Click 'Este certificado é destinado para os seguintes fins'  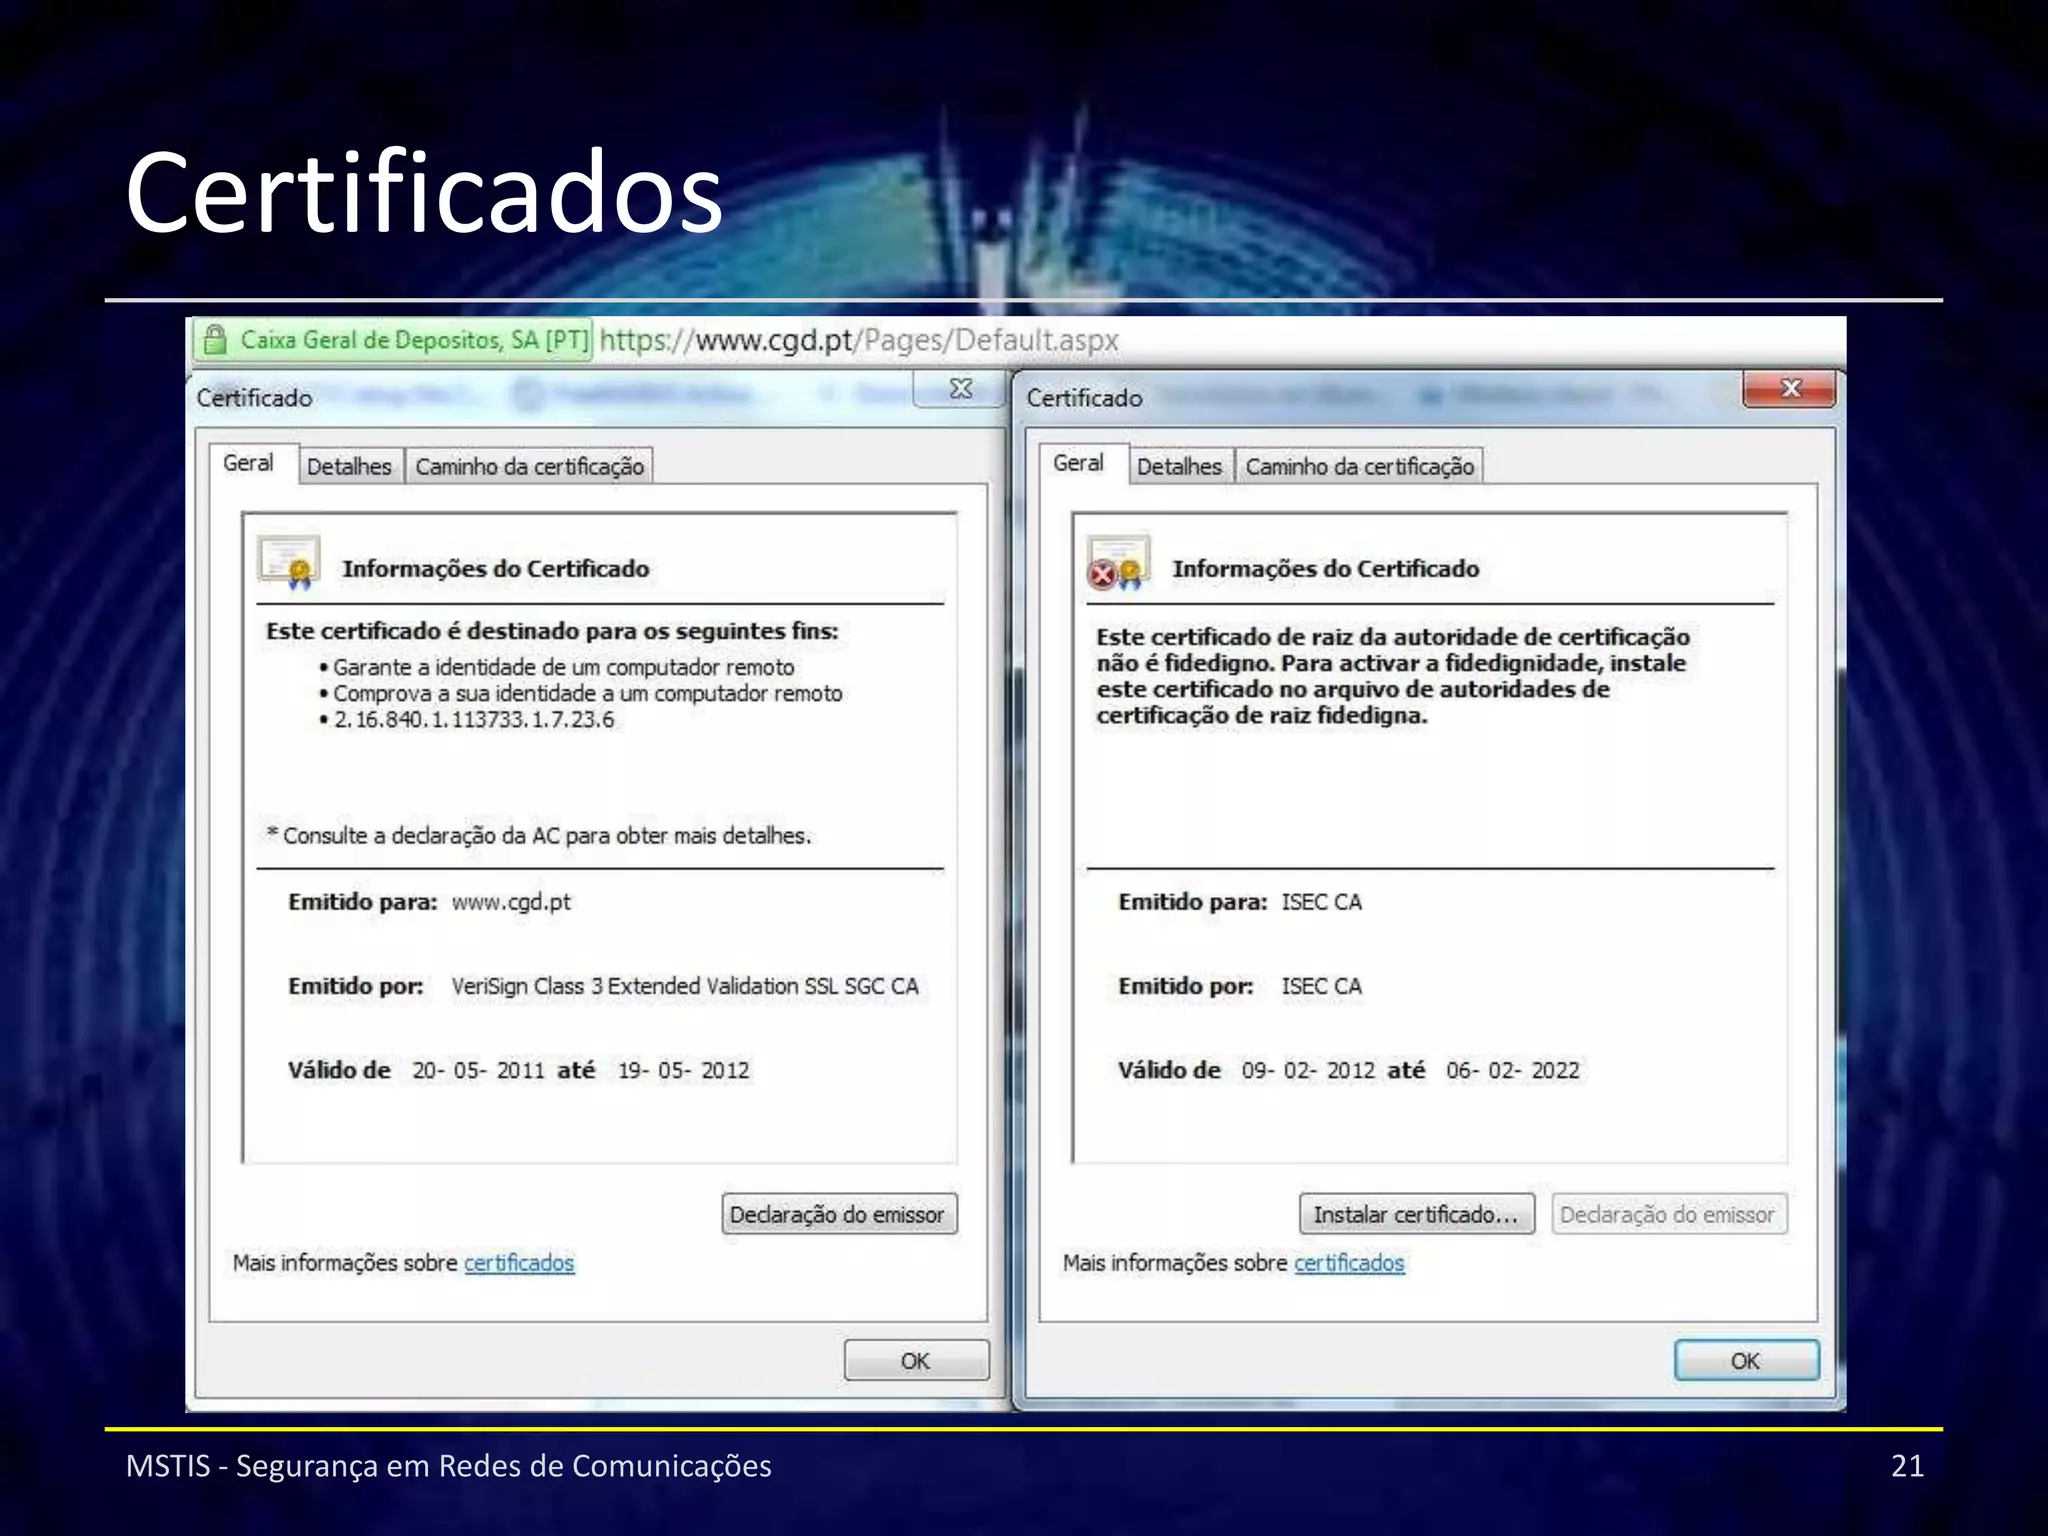552,631
